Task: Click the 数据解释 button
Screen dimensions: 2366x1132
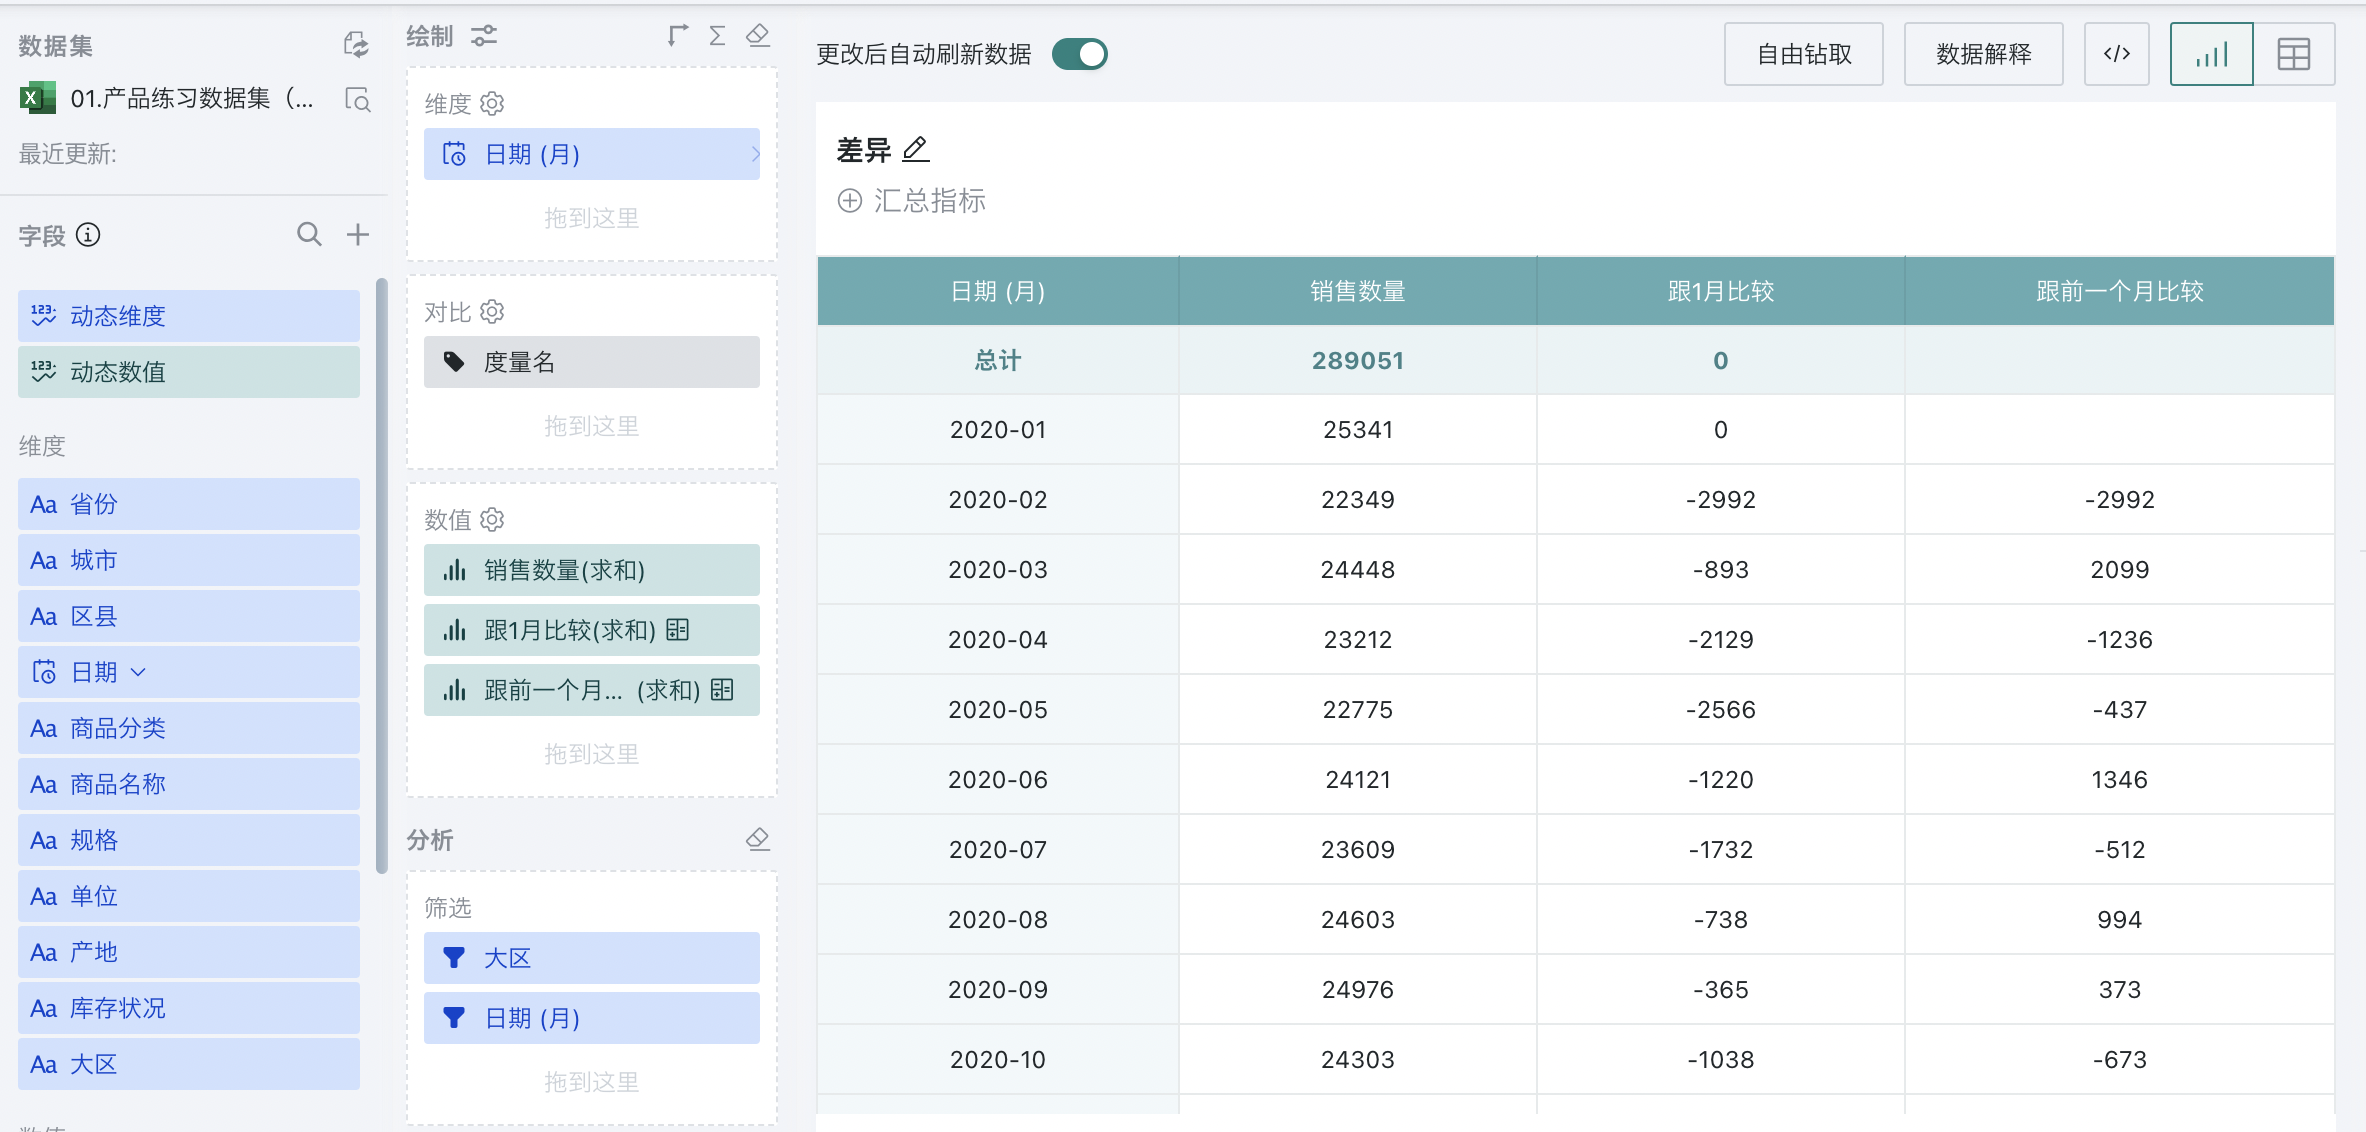Action: coord(1983,54)
